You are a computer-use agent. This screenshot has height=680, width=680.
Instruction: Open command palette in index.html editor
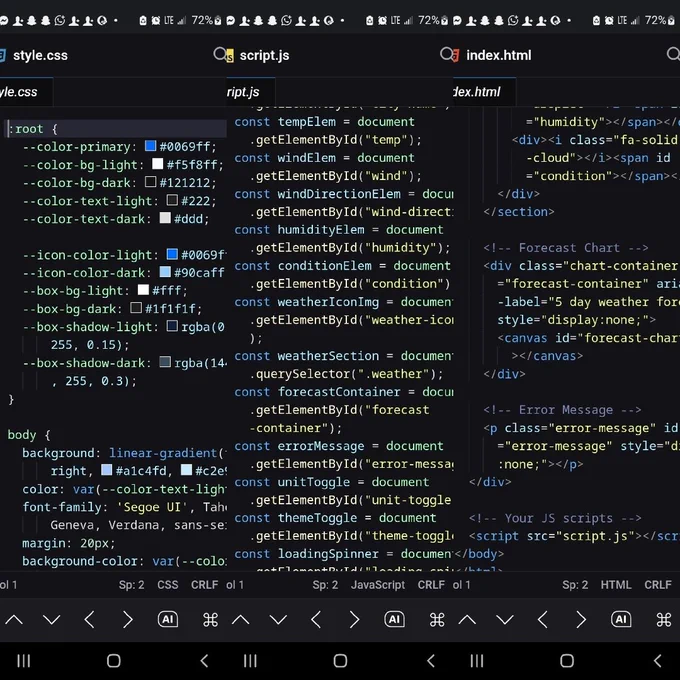pyautogui.click(x=664, y=620)
